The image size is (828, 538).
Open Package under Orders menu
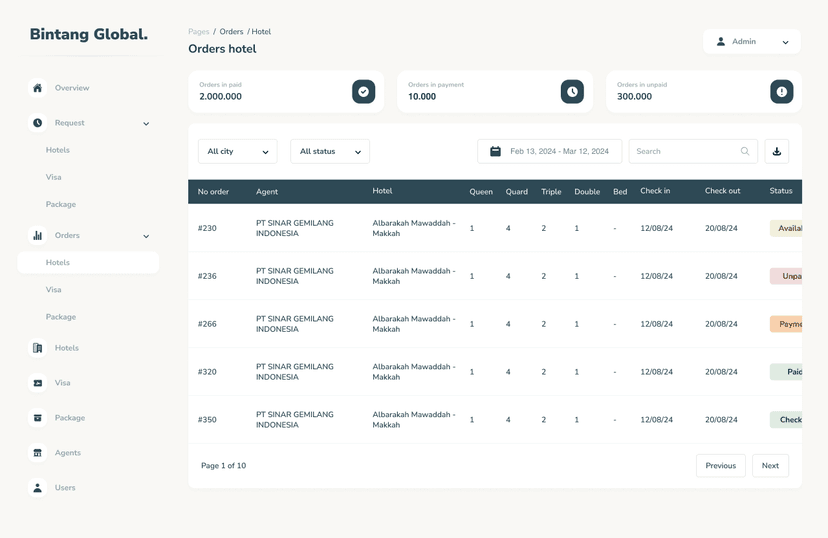(61, 317)
